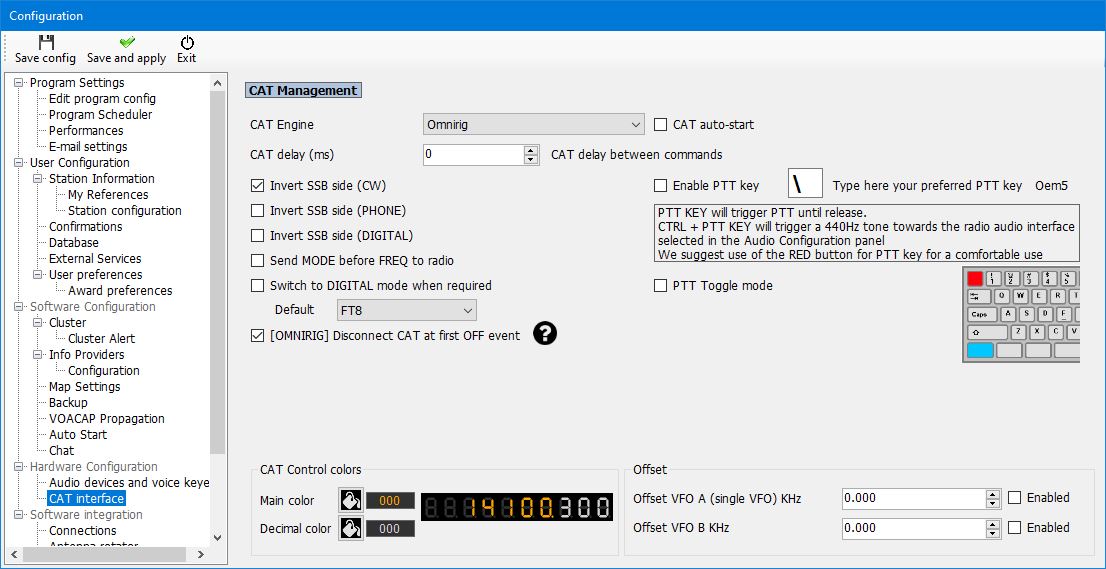Check Invert SSB side (DIGITAL)

[257, 235]
